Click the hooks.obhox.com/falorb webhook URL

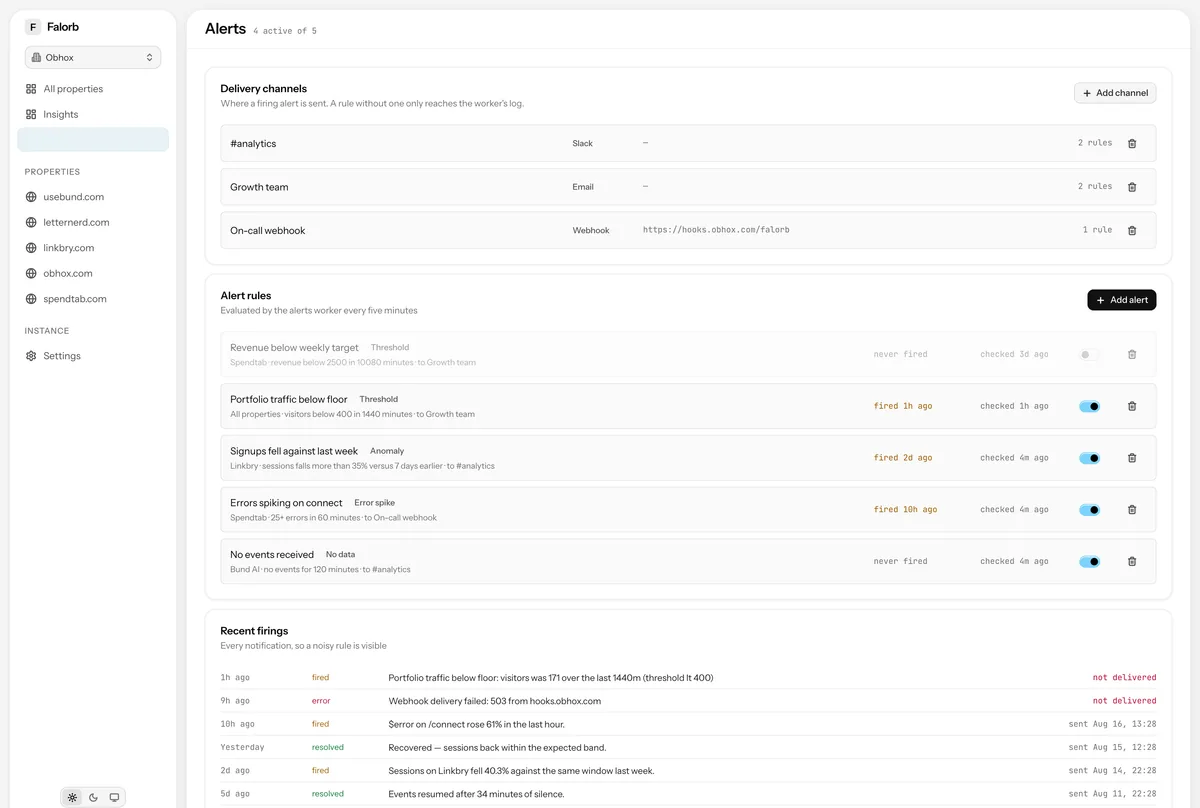coord(716,230)
